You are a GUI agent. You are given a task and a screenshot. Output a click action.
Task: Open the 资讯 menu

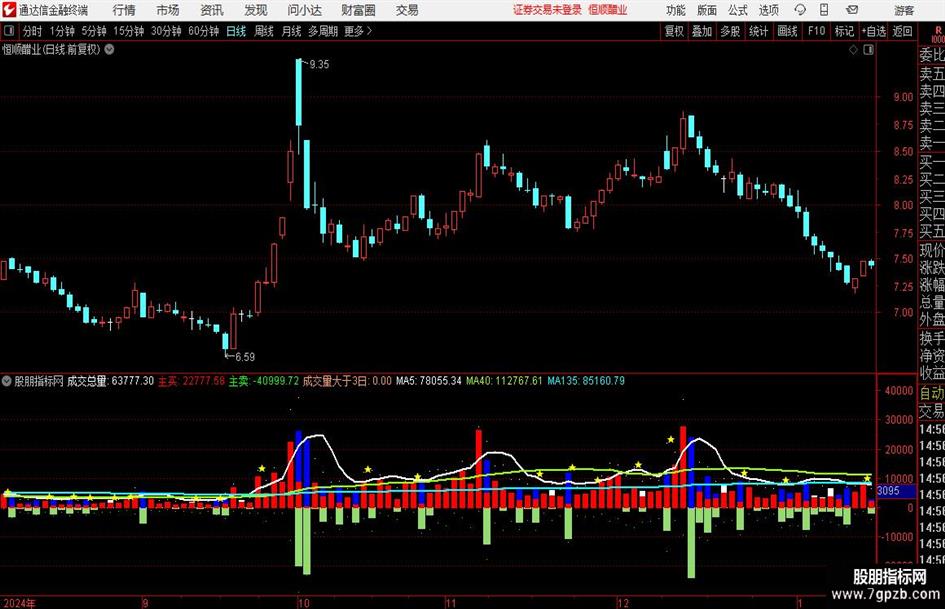pyautogui.click(x=212, y=10)
